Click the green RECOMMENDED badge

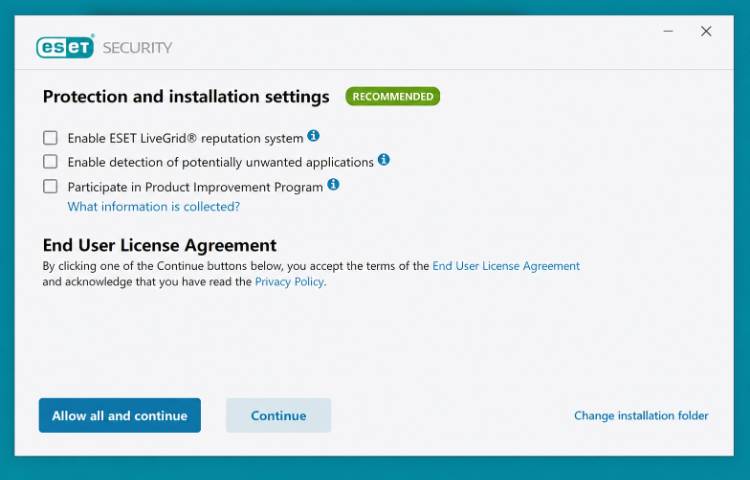[x=393, y=97]
